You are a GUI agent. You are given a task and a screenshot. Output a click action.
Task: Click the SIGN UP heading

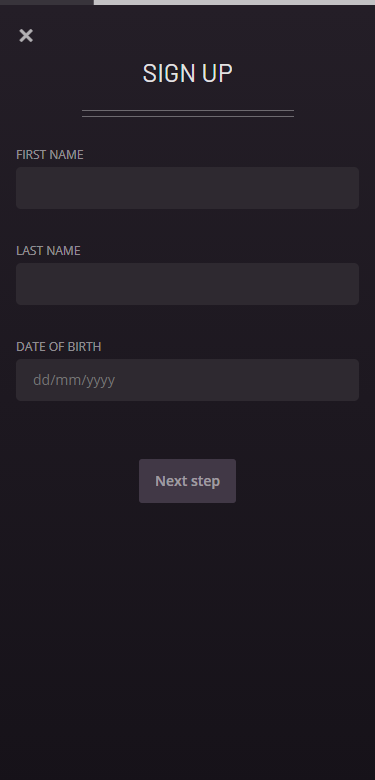click(x=188, y=74)
